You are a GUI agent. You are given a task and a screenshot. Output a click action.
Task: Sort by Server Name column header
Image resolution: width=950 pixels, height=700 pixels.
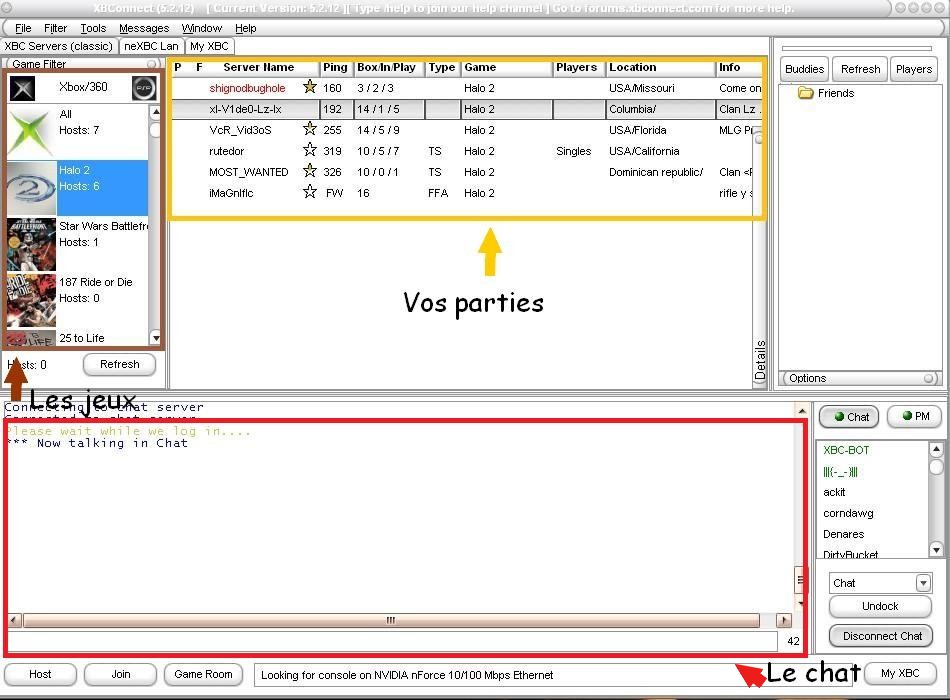point(259,67)
